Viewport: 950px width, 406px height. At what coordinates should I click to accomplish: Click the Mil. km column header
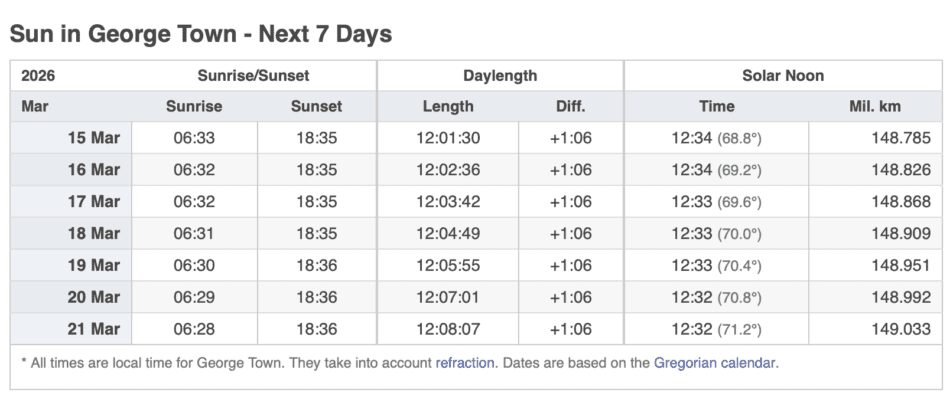pyautogui.click(x=875, y=106)
